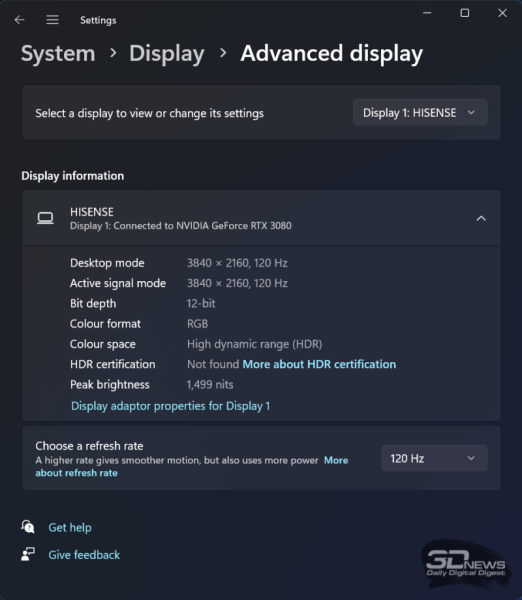Image resolution: width=522 pixels, height=600 pixels.
Task: Close the Settings window
Action: [x=502, y=13]
